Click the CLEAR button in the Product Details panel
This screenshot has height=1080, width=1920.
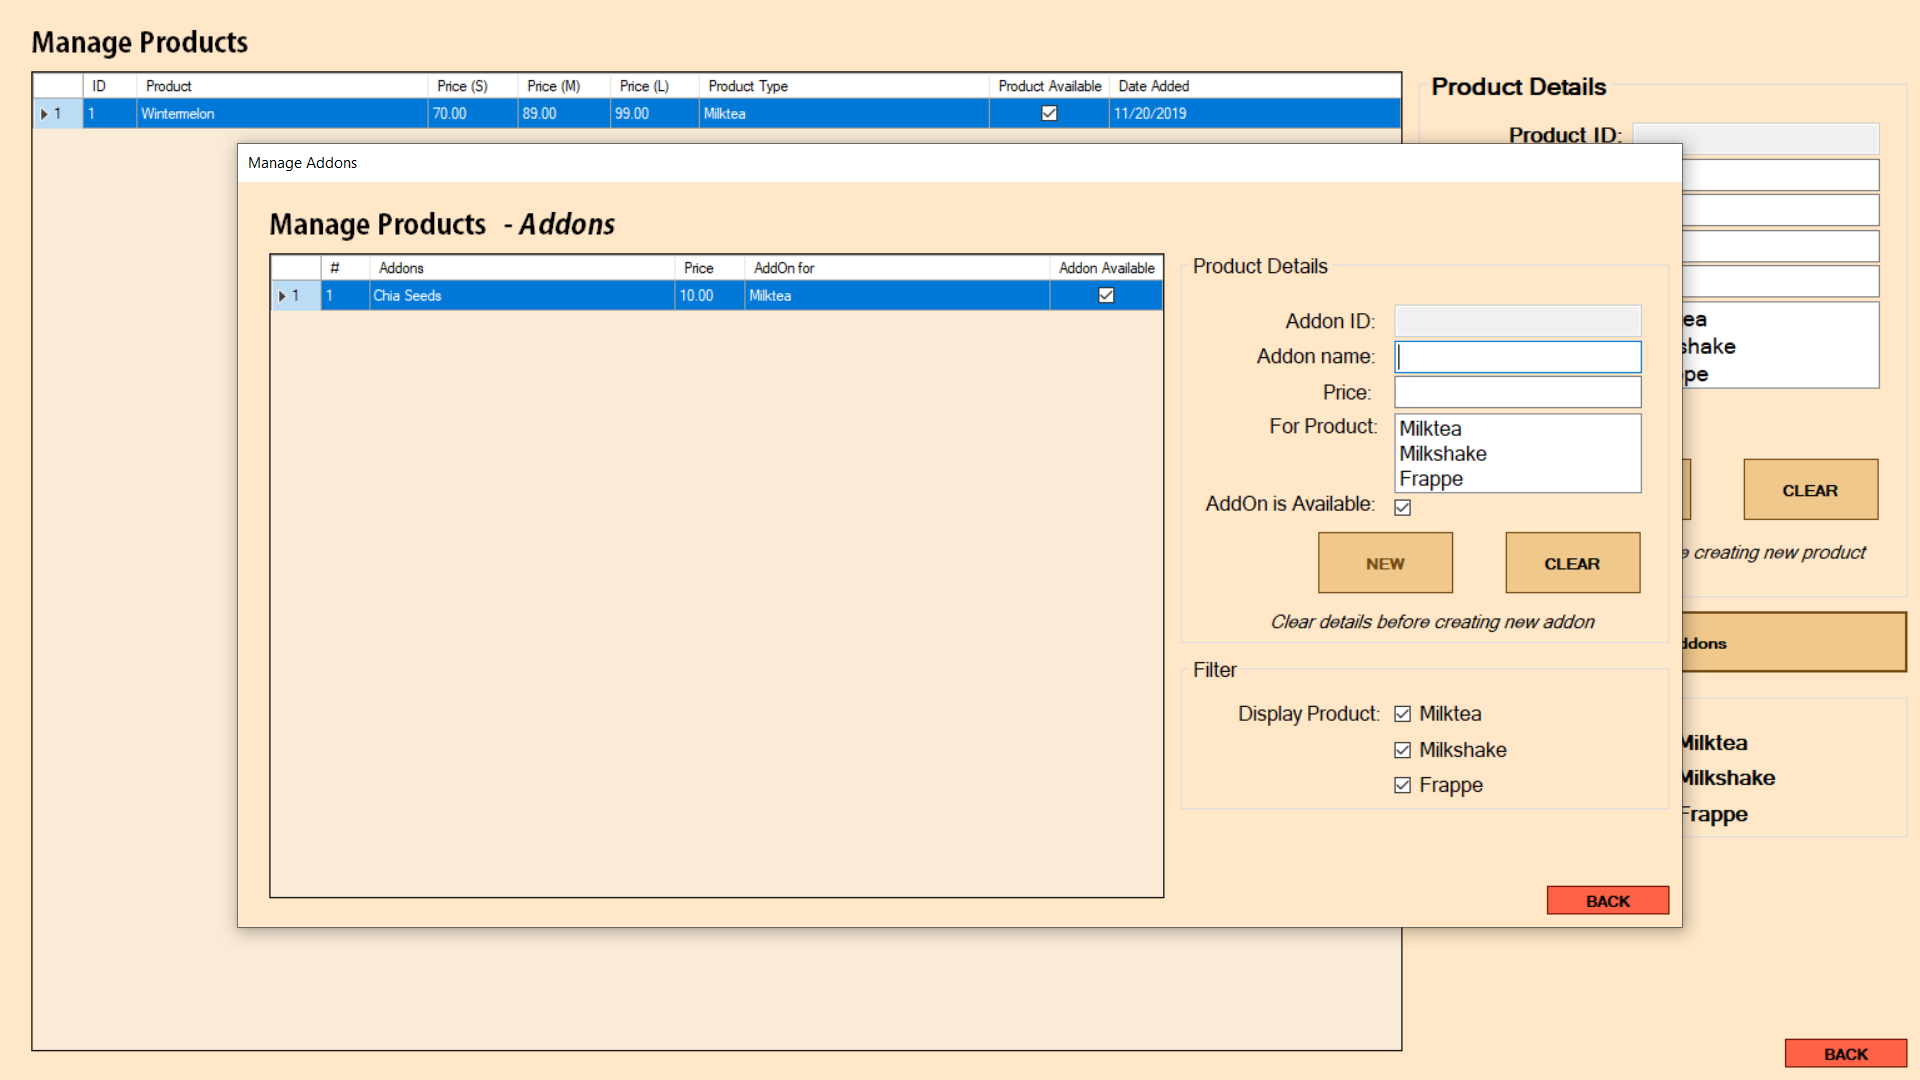click(x=1810, y=490)
